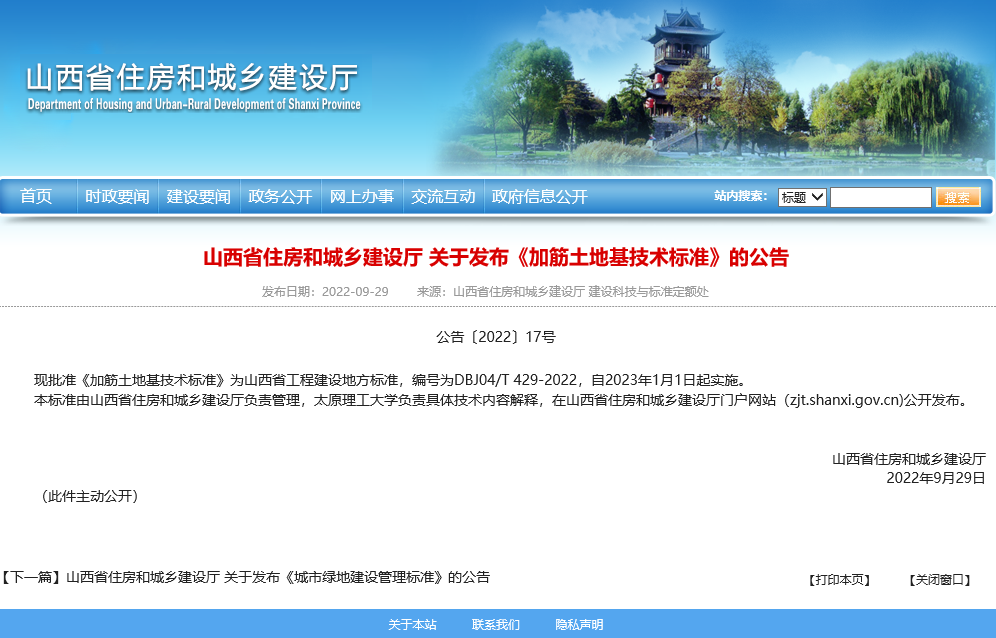Image resolution: width=996 pixels, height=638 pixels.
Task: Open 网上办事 online services menu
Action: pyautogui.click(x=362, y=197)
